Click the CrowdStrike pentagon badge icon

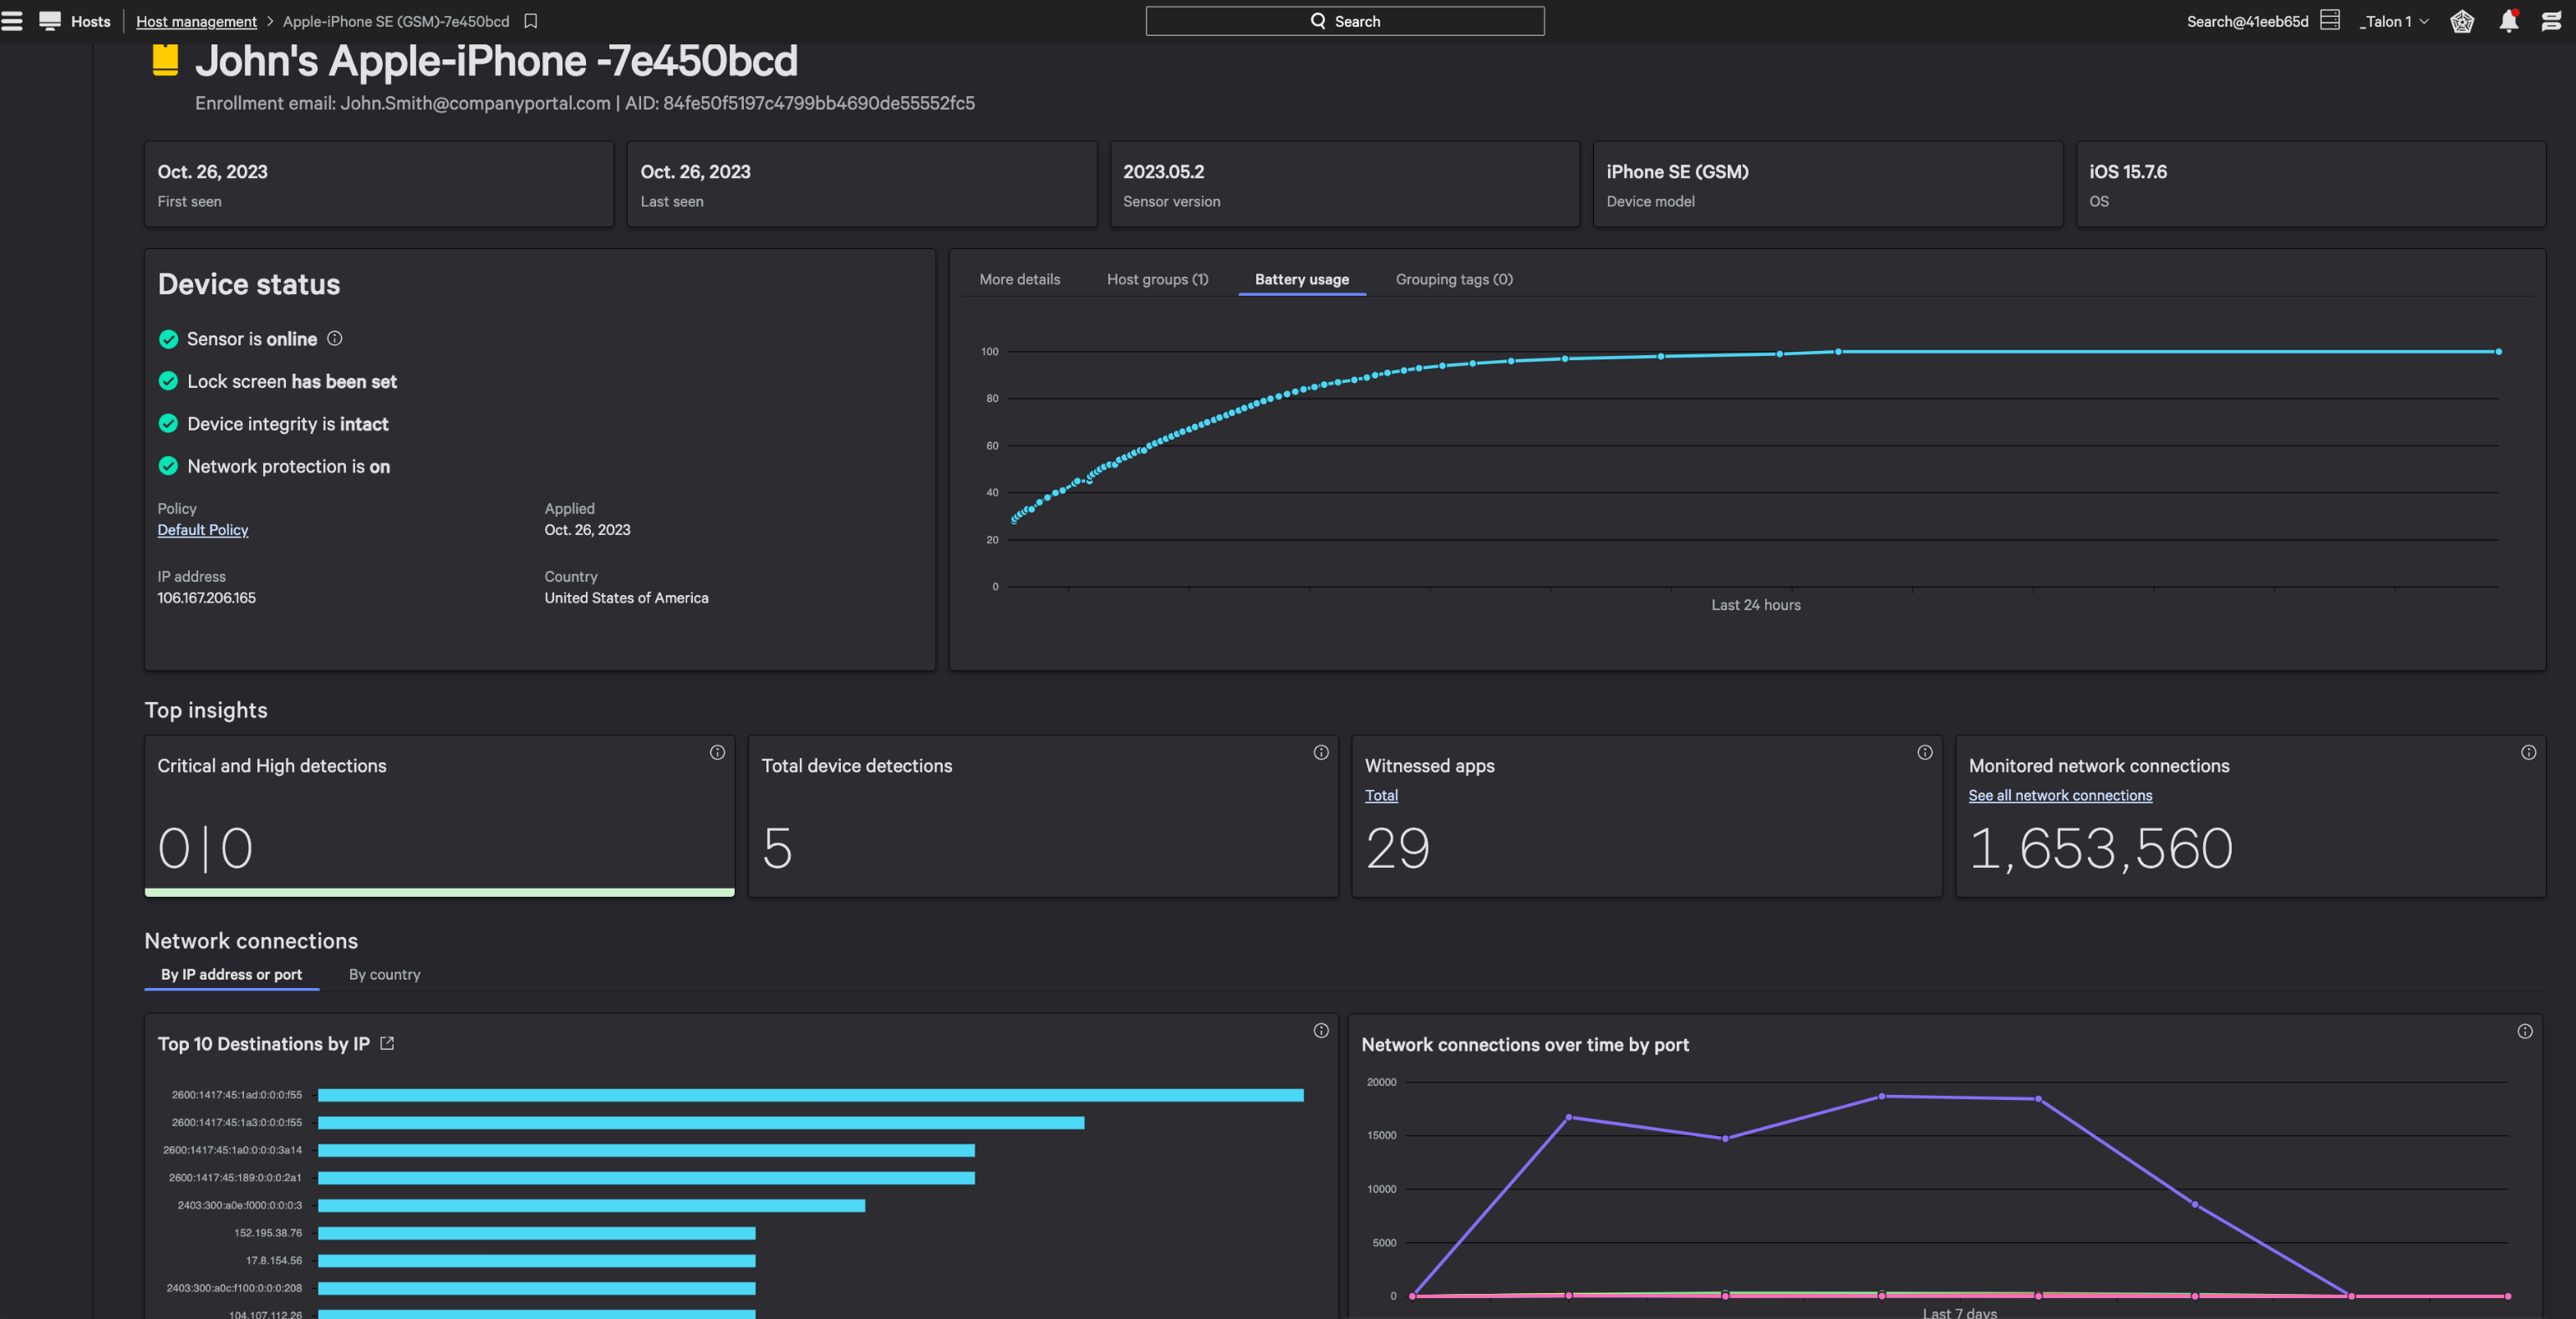pyautogui.click(x=2462, y=20)
